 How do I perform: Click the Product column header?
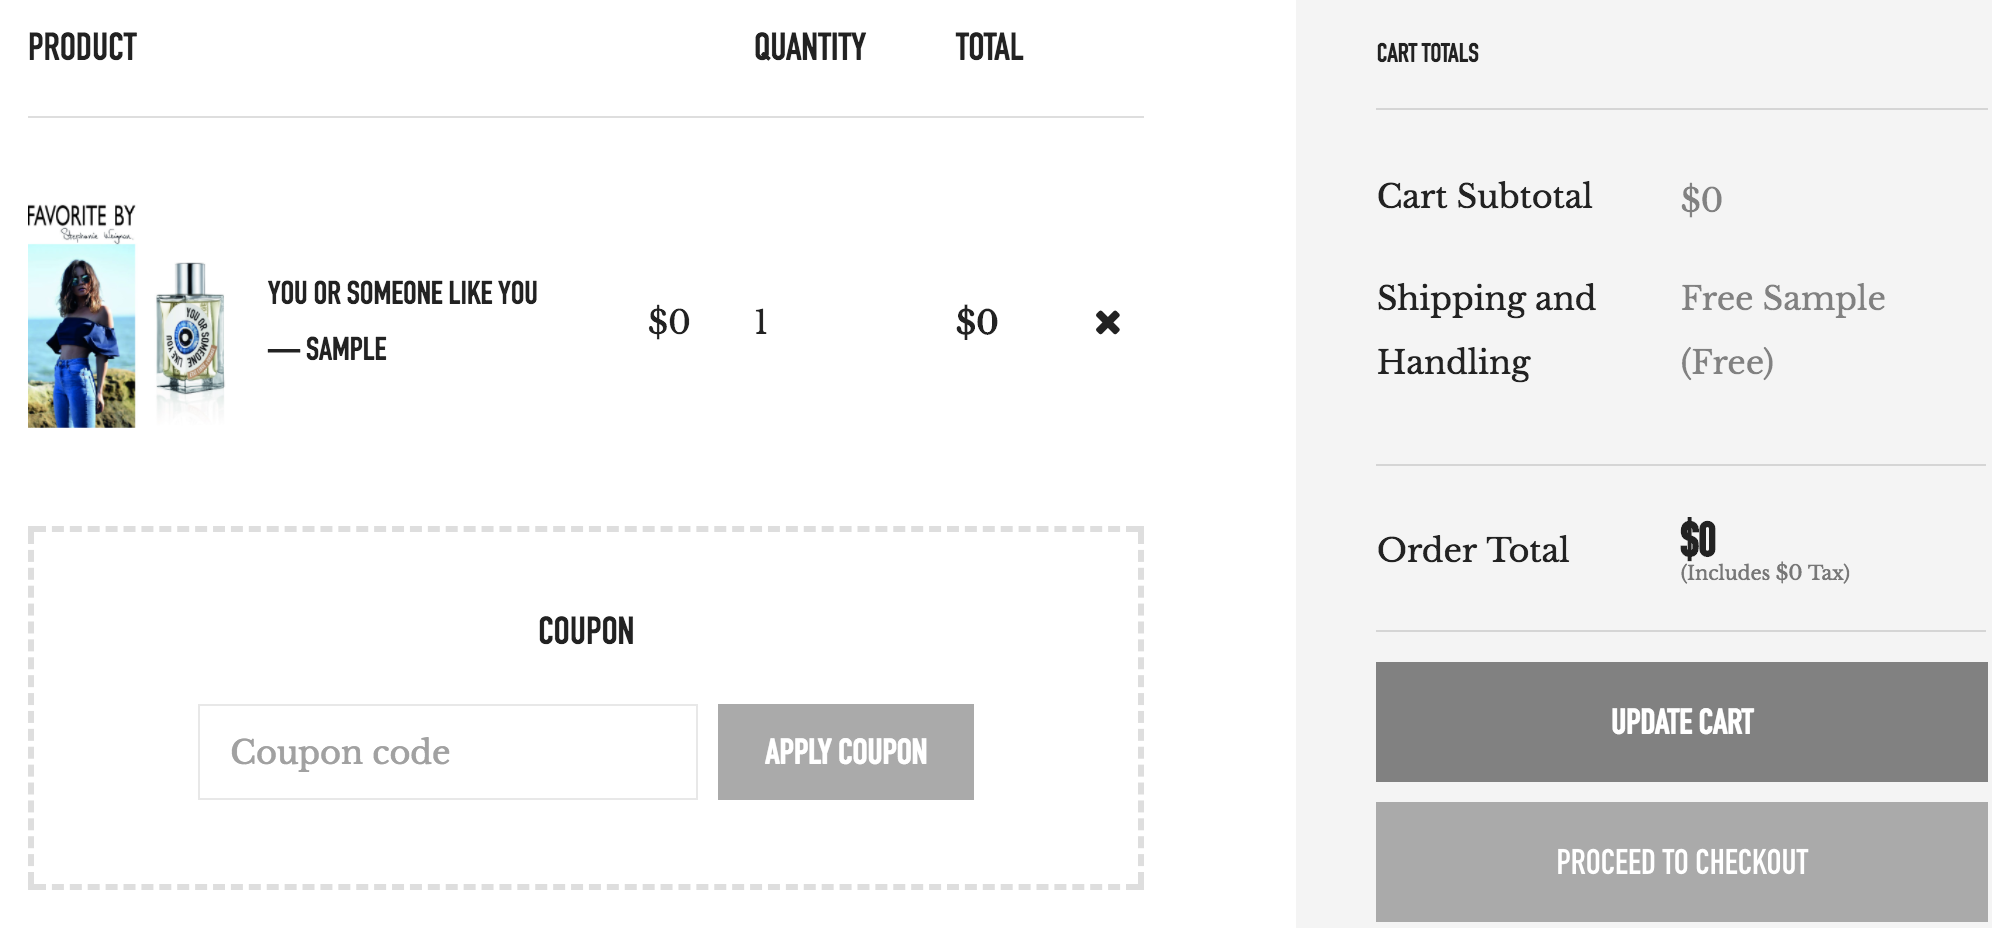point(82,47)
